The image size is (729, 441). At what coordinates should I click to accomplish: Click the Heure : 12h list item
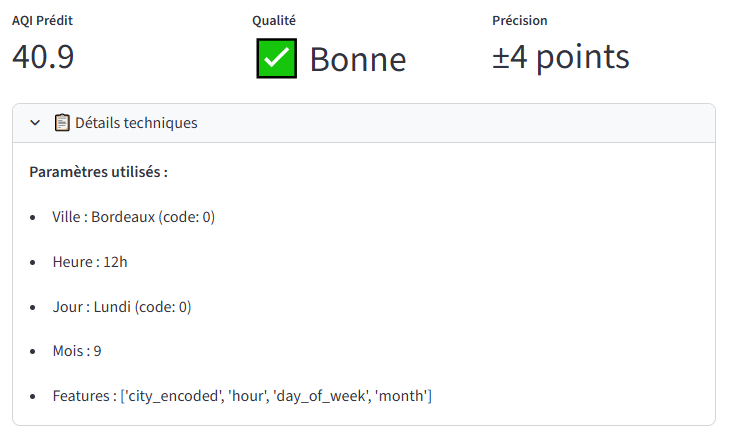click(90, 262)
